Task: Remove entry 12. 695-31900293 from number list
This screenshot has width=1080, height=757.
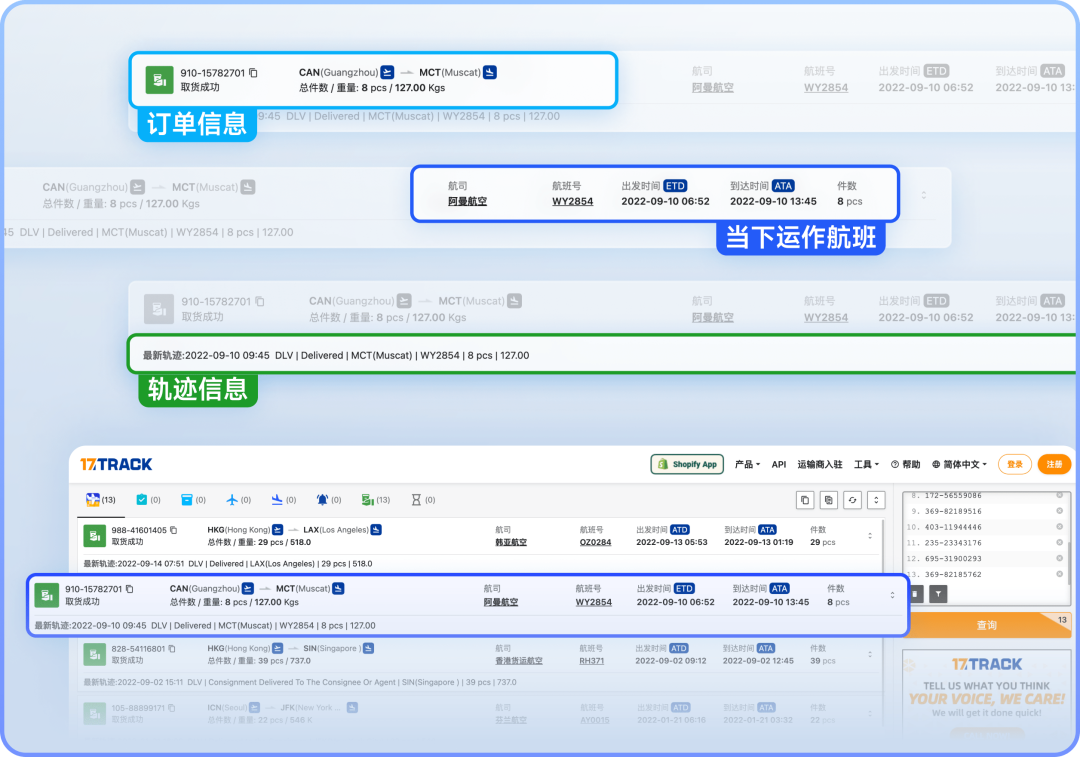Action: pos(1059,559)
